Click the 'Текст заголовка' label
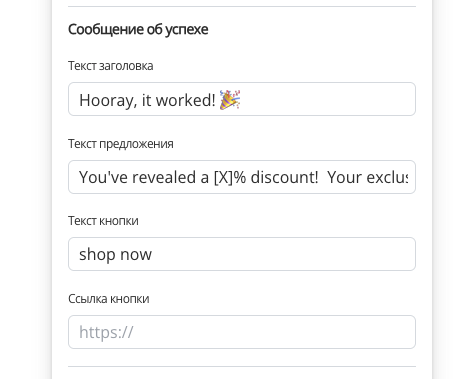Viewport: 458px width, 379px height. 111,66
